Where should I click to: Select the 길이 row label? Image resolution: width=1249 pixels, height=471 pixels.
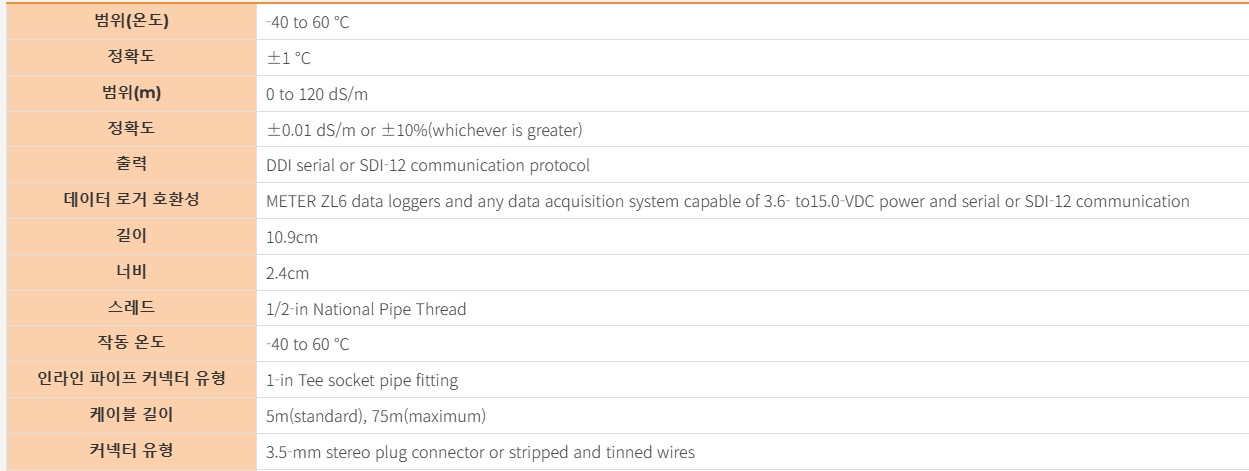[131, 236]
